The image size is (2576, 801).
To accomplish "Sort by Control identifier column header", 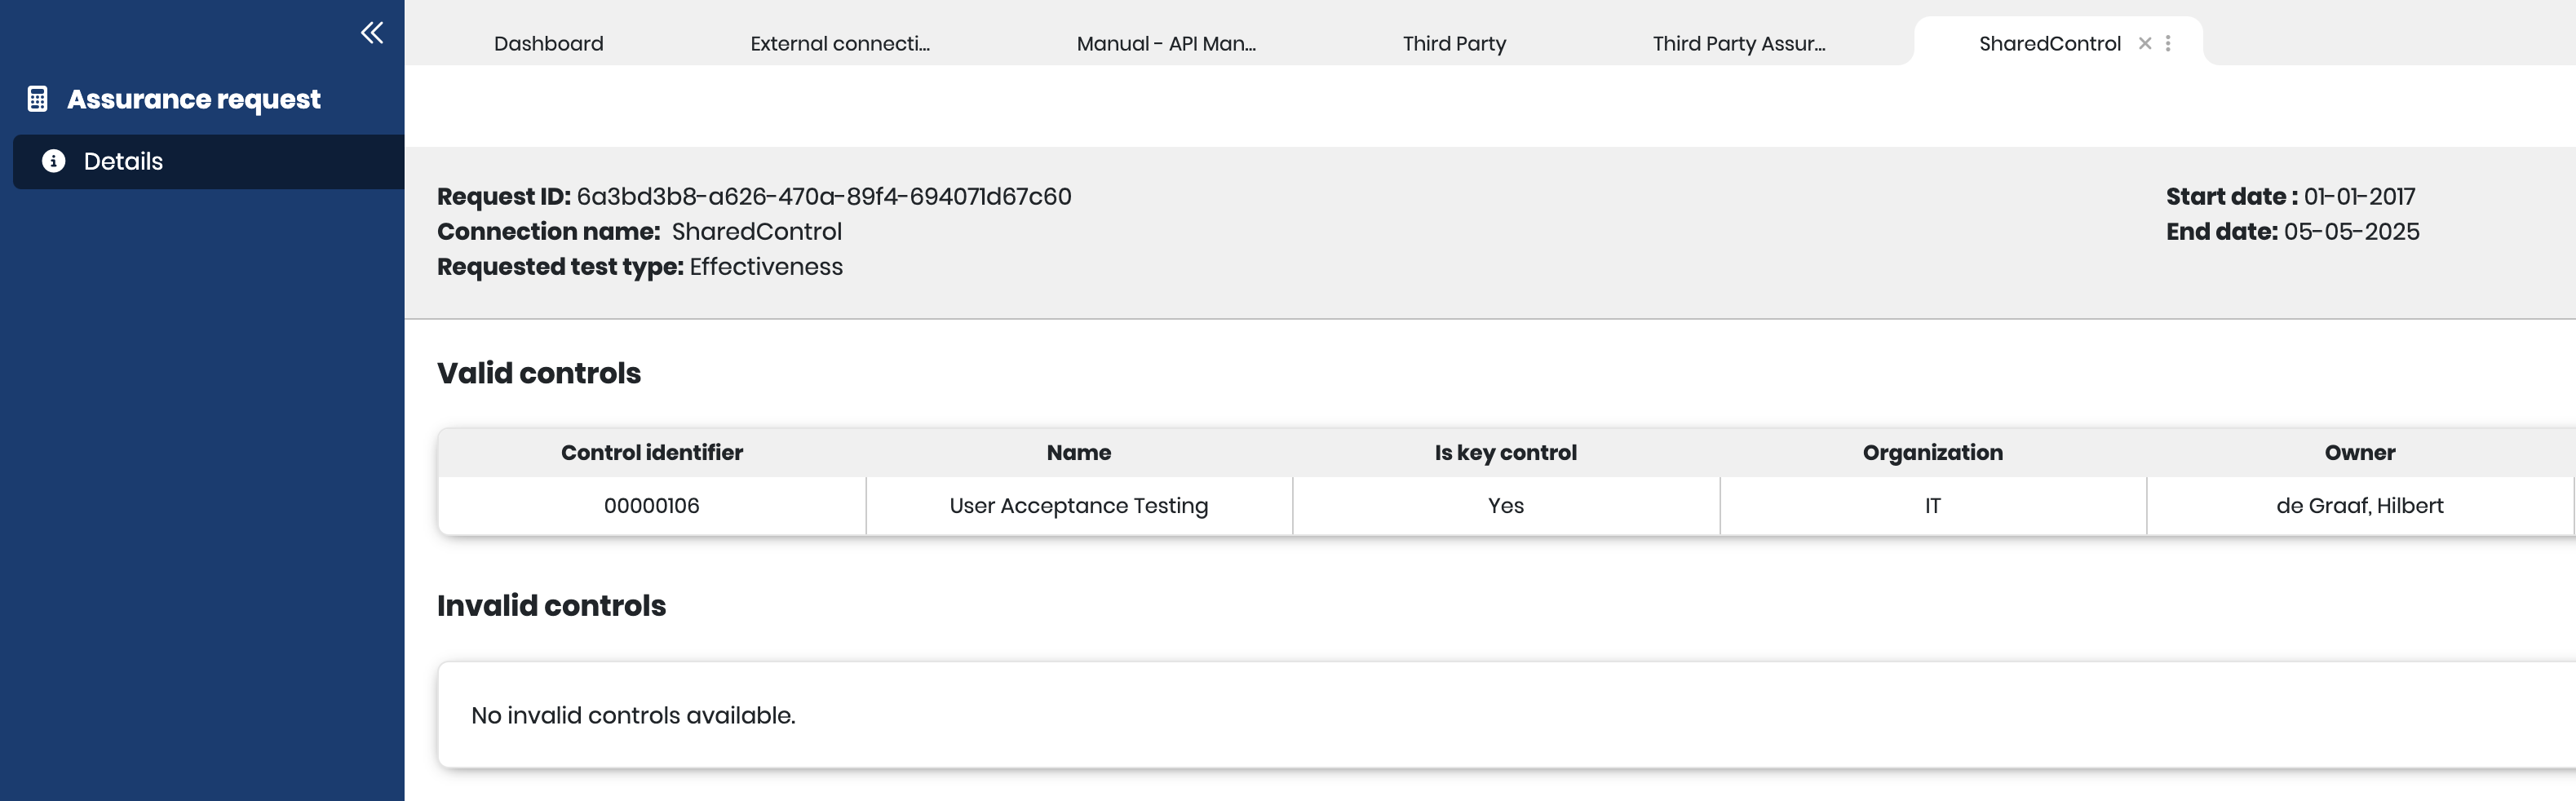I will 651,453.
